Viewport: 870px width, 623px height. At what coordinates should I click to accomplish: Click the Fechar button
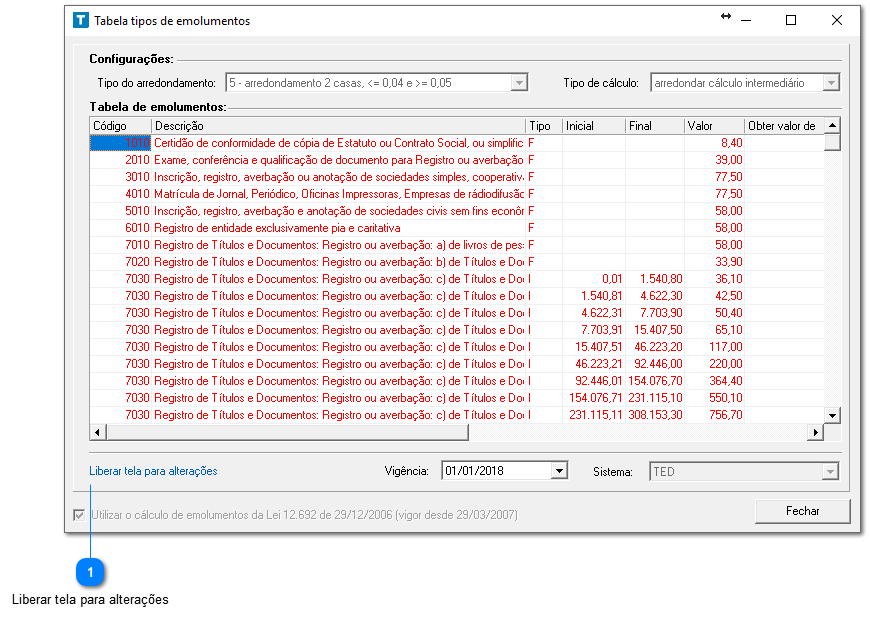802,511
